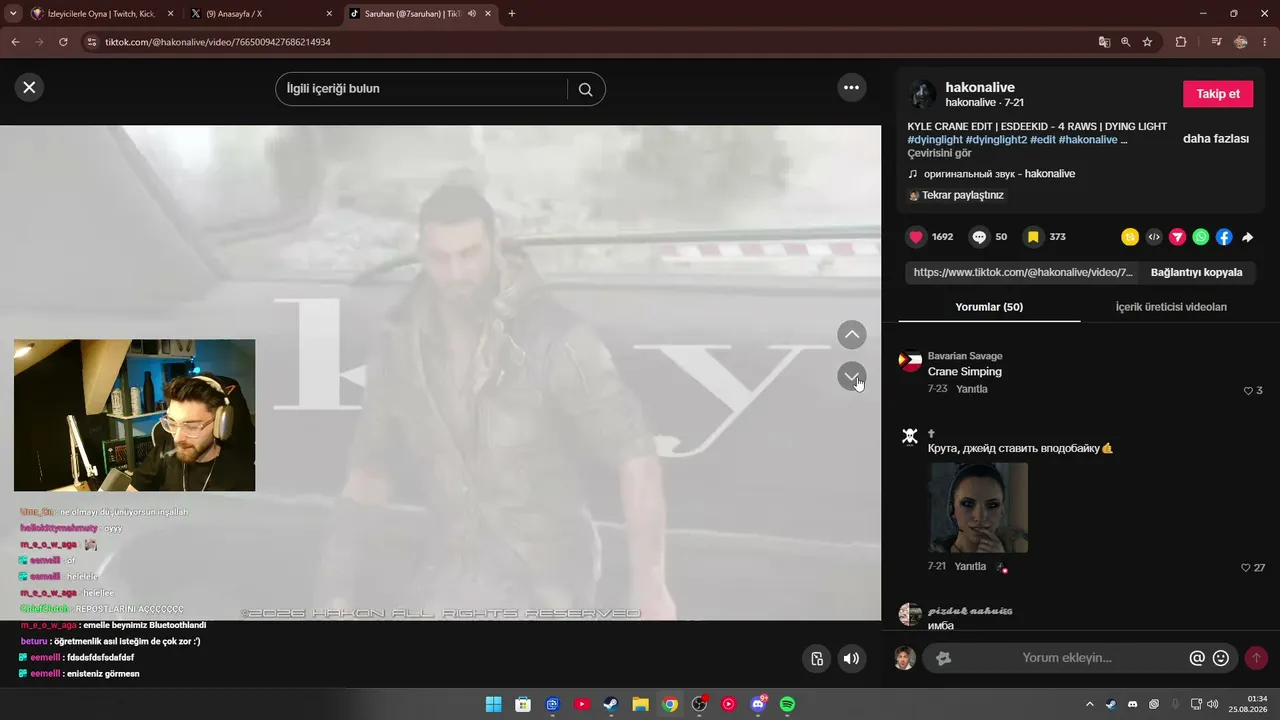Open Discord from the taskbar
Image resolution: width=1280 pixels, height=720 pixels.
[x=758, y=704]
